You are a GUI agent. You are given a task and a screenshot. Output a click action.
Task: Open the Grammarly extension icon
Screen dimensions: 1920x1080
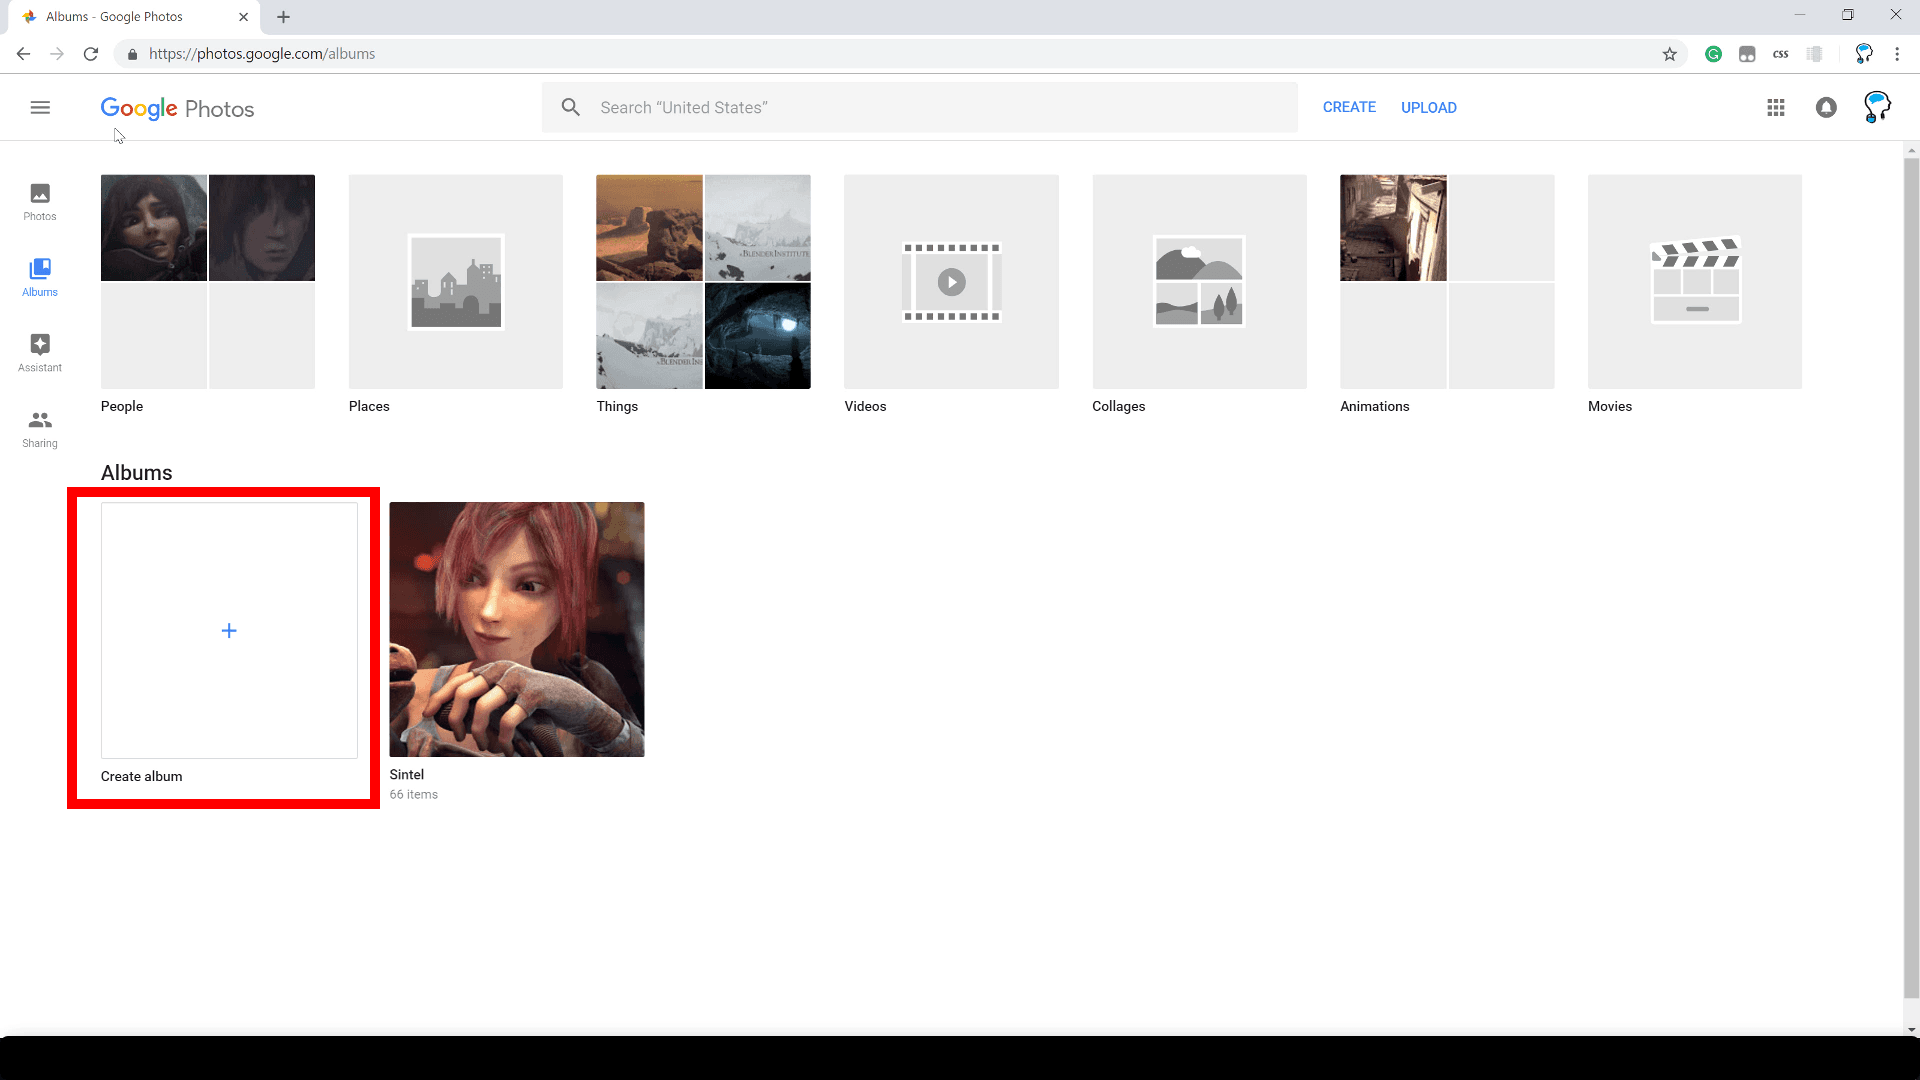pyautogui.click(x=1713, y=54)
